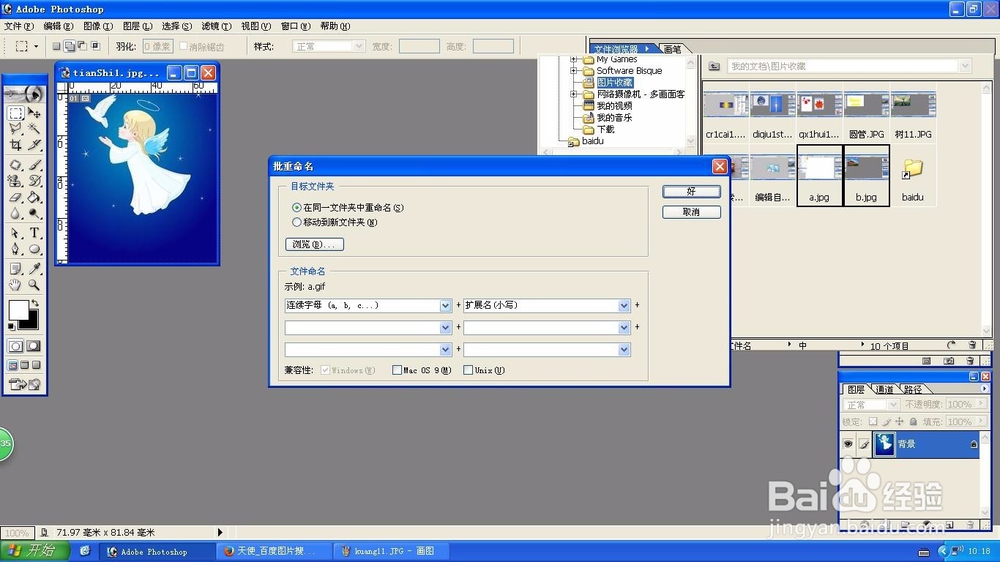Toggle background layer eye visibility

pos(848,444)
